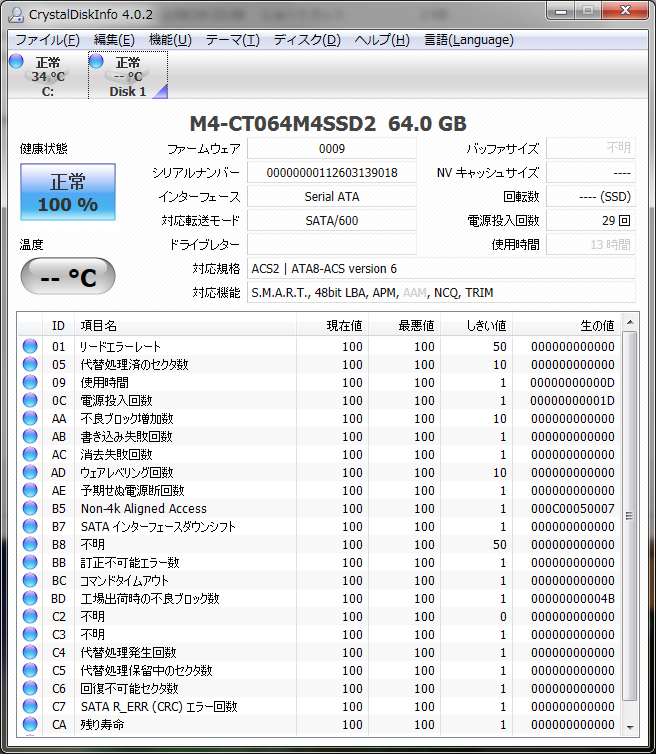Click the 電源投入回数 field showing 29 回
The width and height of the screenshot is (656, 754).
[x=591, y=221]
